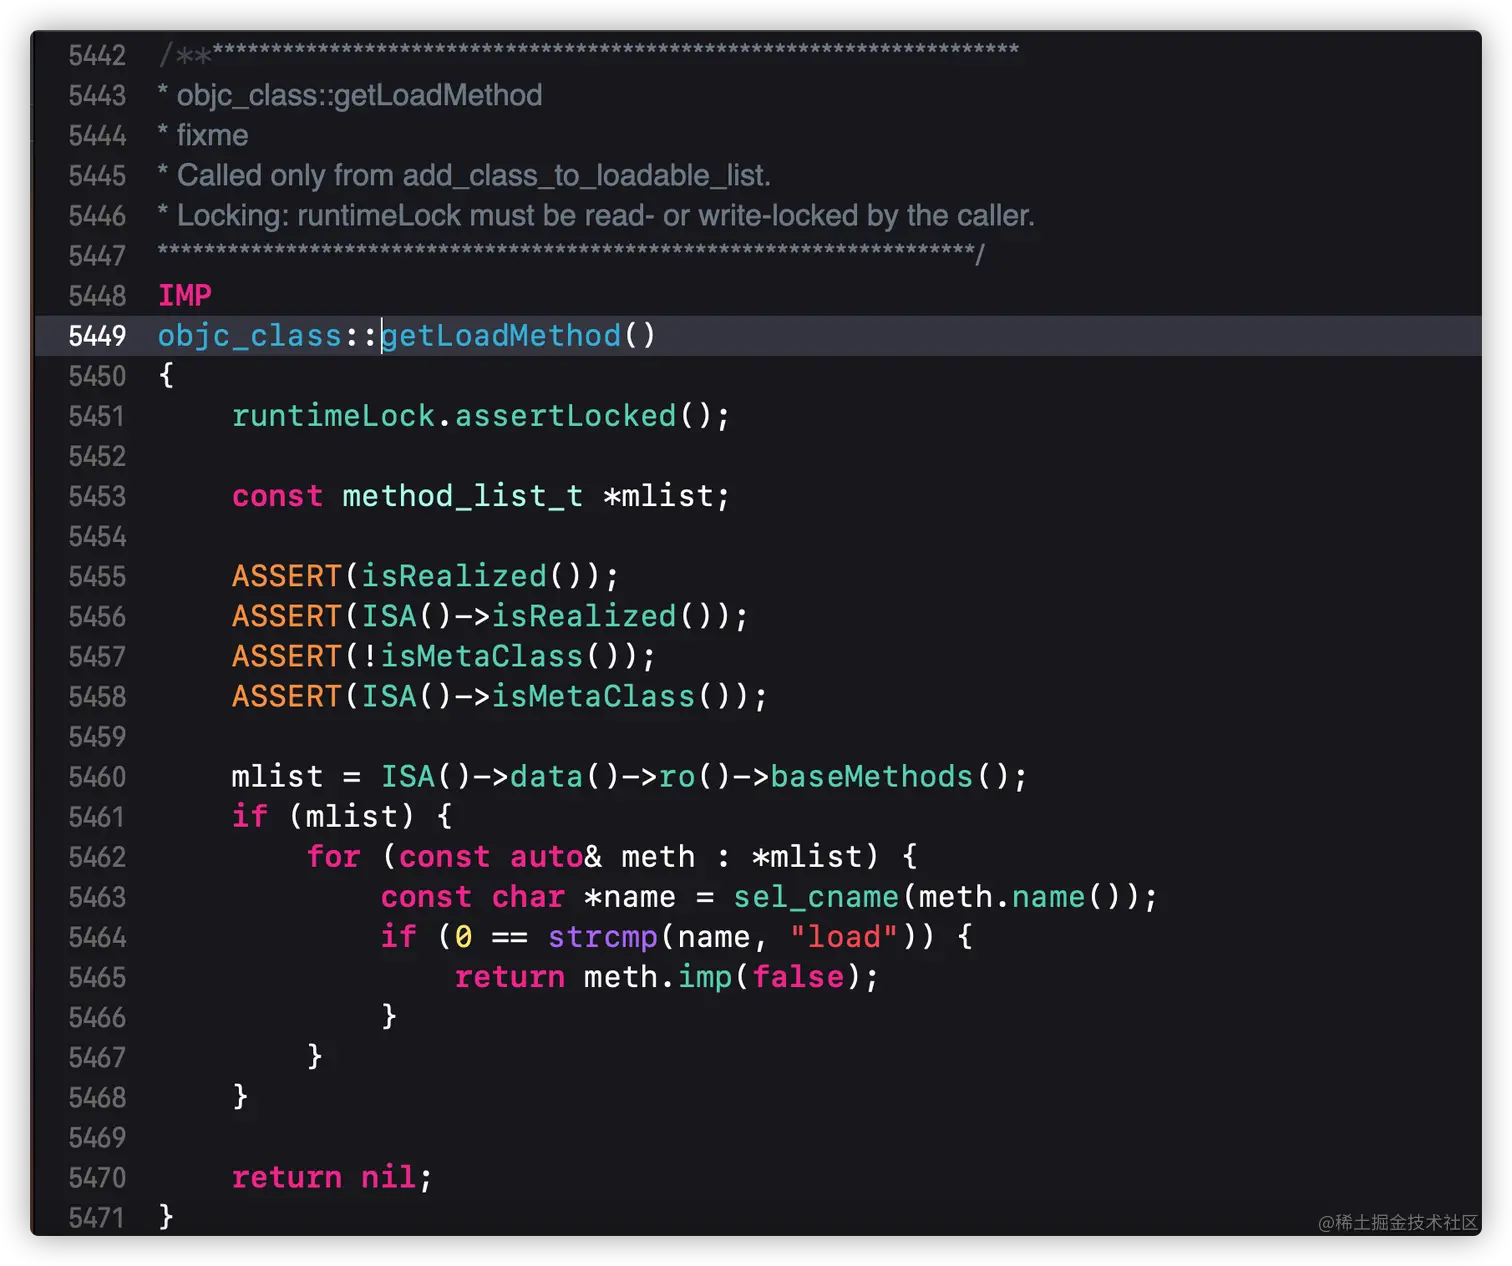Viewport: 1512px width, 1266px height.
Task: Click line number 5471 in the gutter
Action: (x=98, y=1218)
